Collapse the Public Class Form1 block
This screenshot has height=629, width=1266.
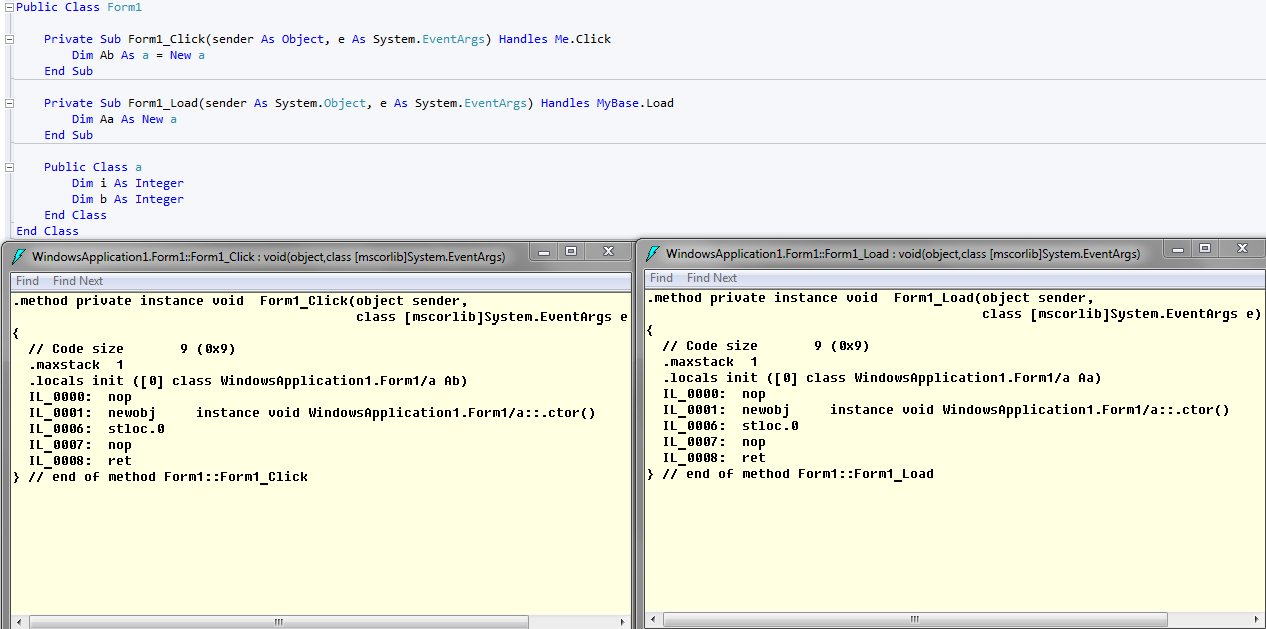point(8,7)
